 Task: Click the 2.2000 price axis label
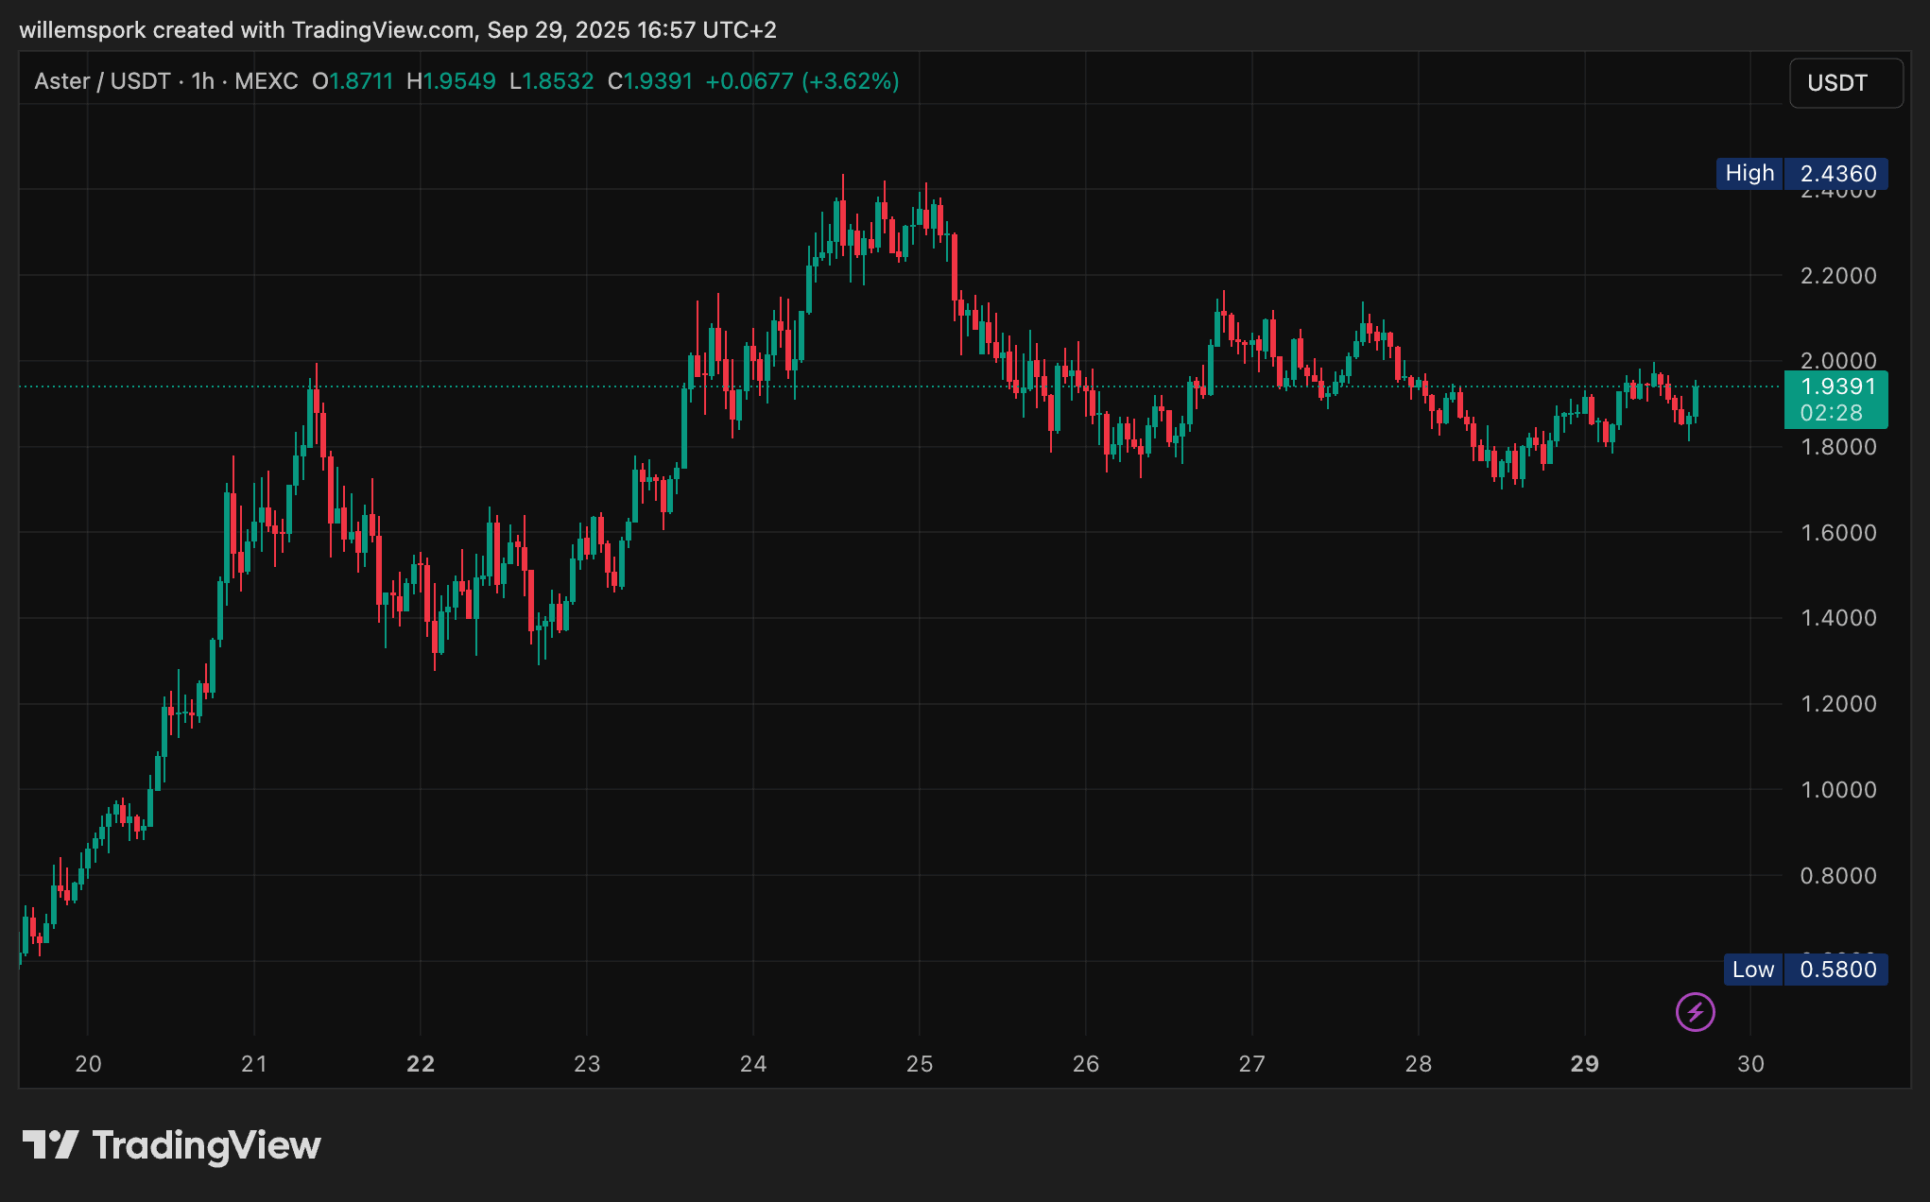tap(1838, 275)
